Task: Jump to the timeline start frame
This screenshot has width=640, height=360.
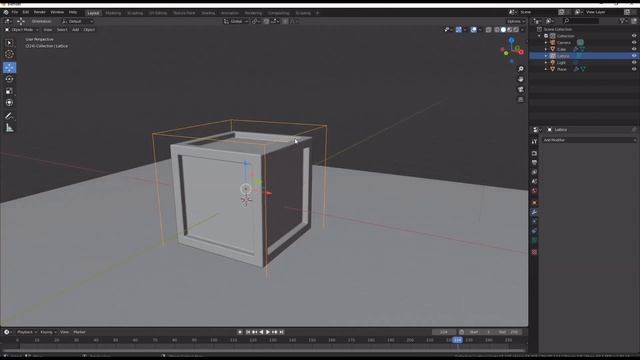Action: 248,332
